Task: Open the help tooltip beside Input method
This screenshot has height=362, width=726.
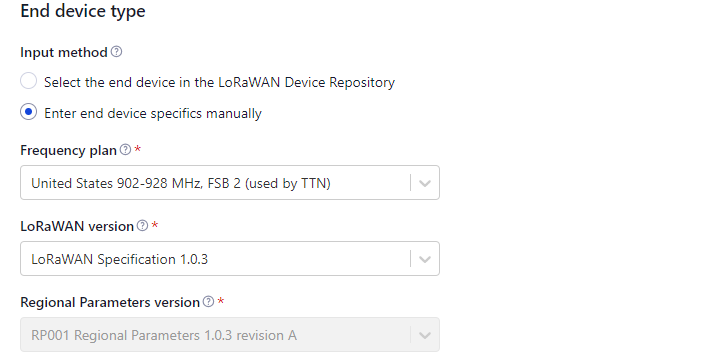Action: [117, 52]
